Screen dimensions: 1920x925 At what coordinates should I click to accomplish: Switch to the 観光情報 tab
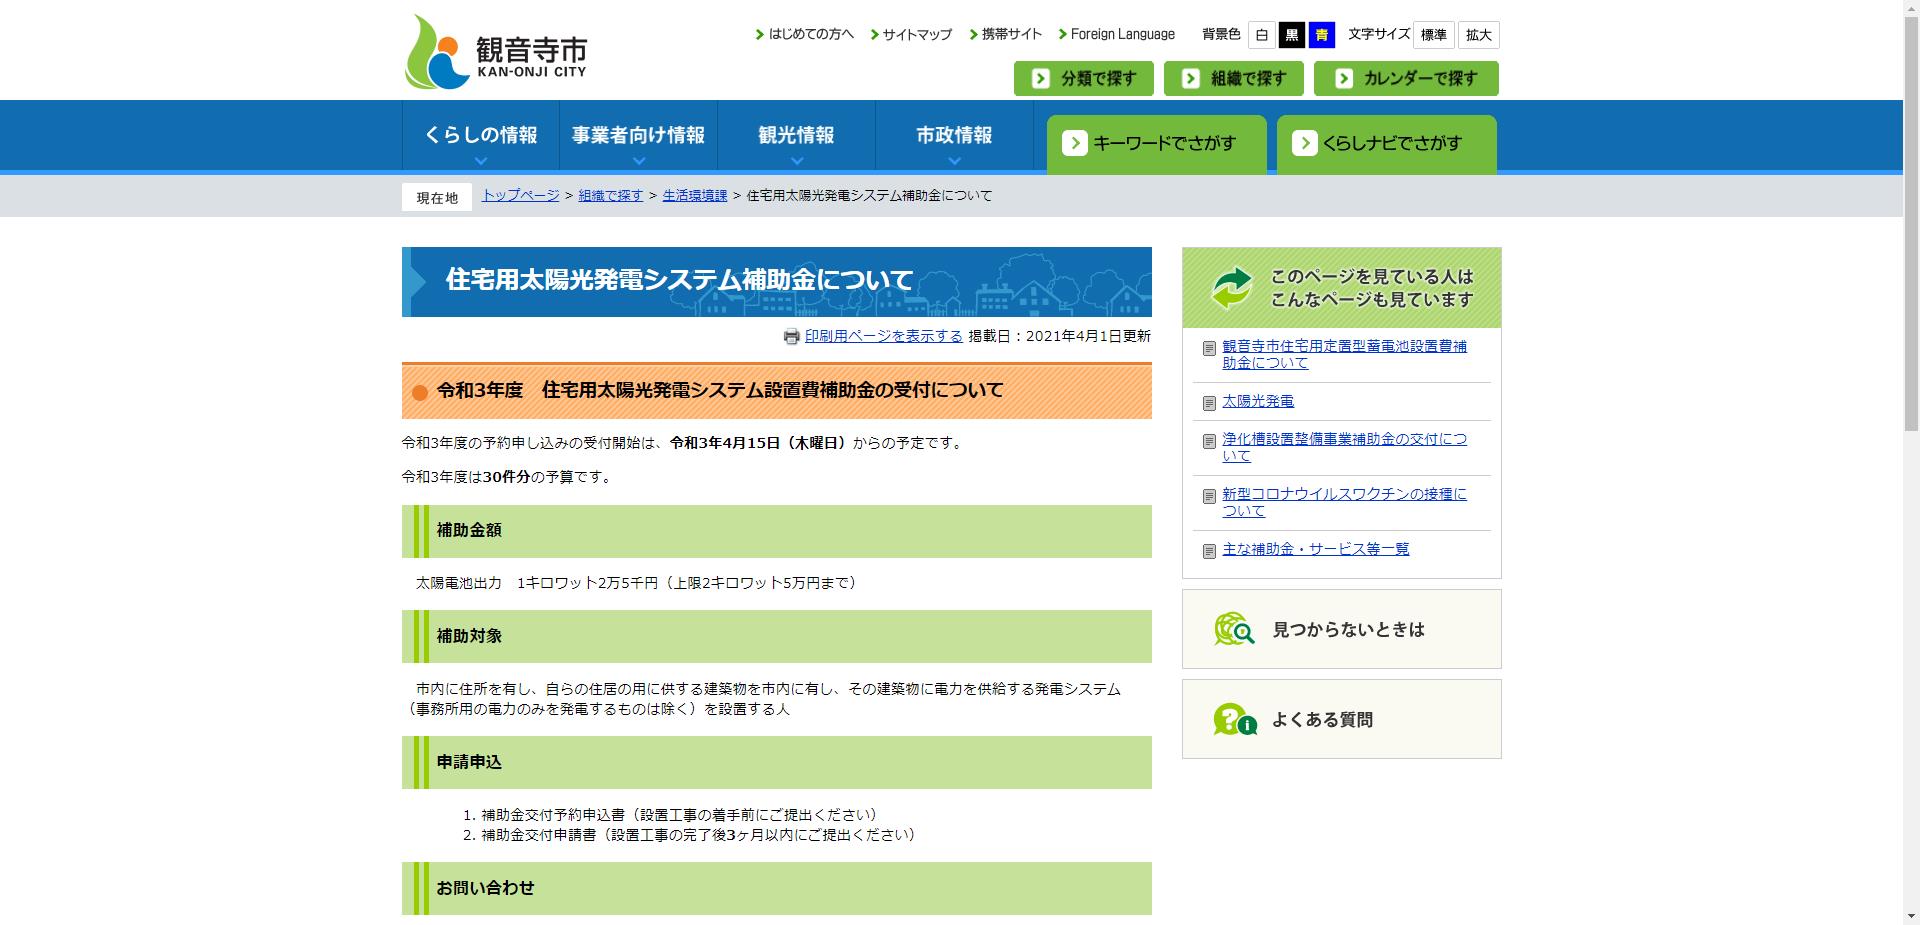pos(796,135)
